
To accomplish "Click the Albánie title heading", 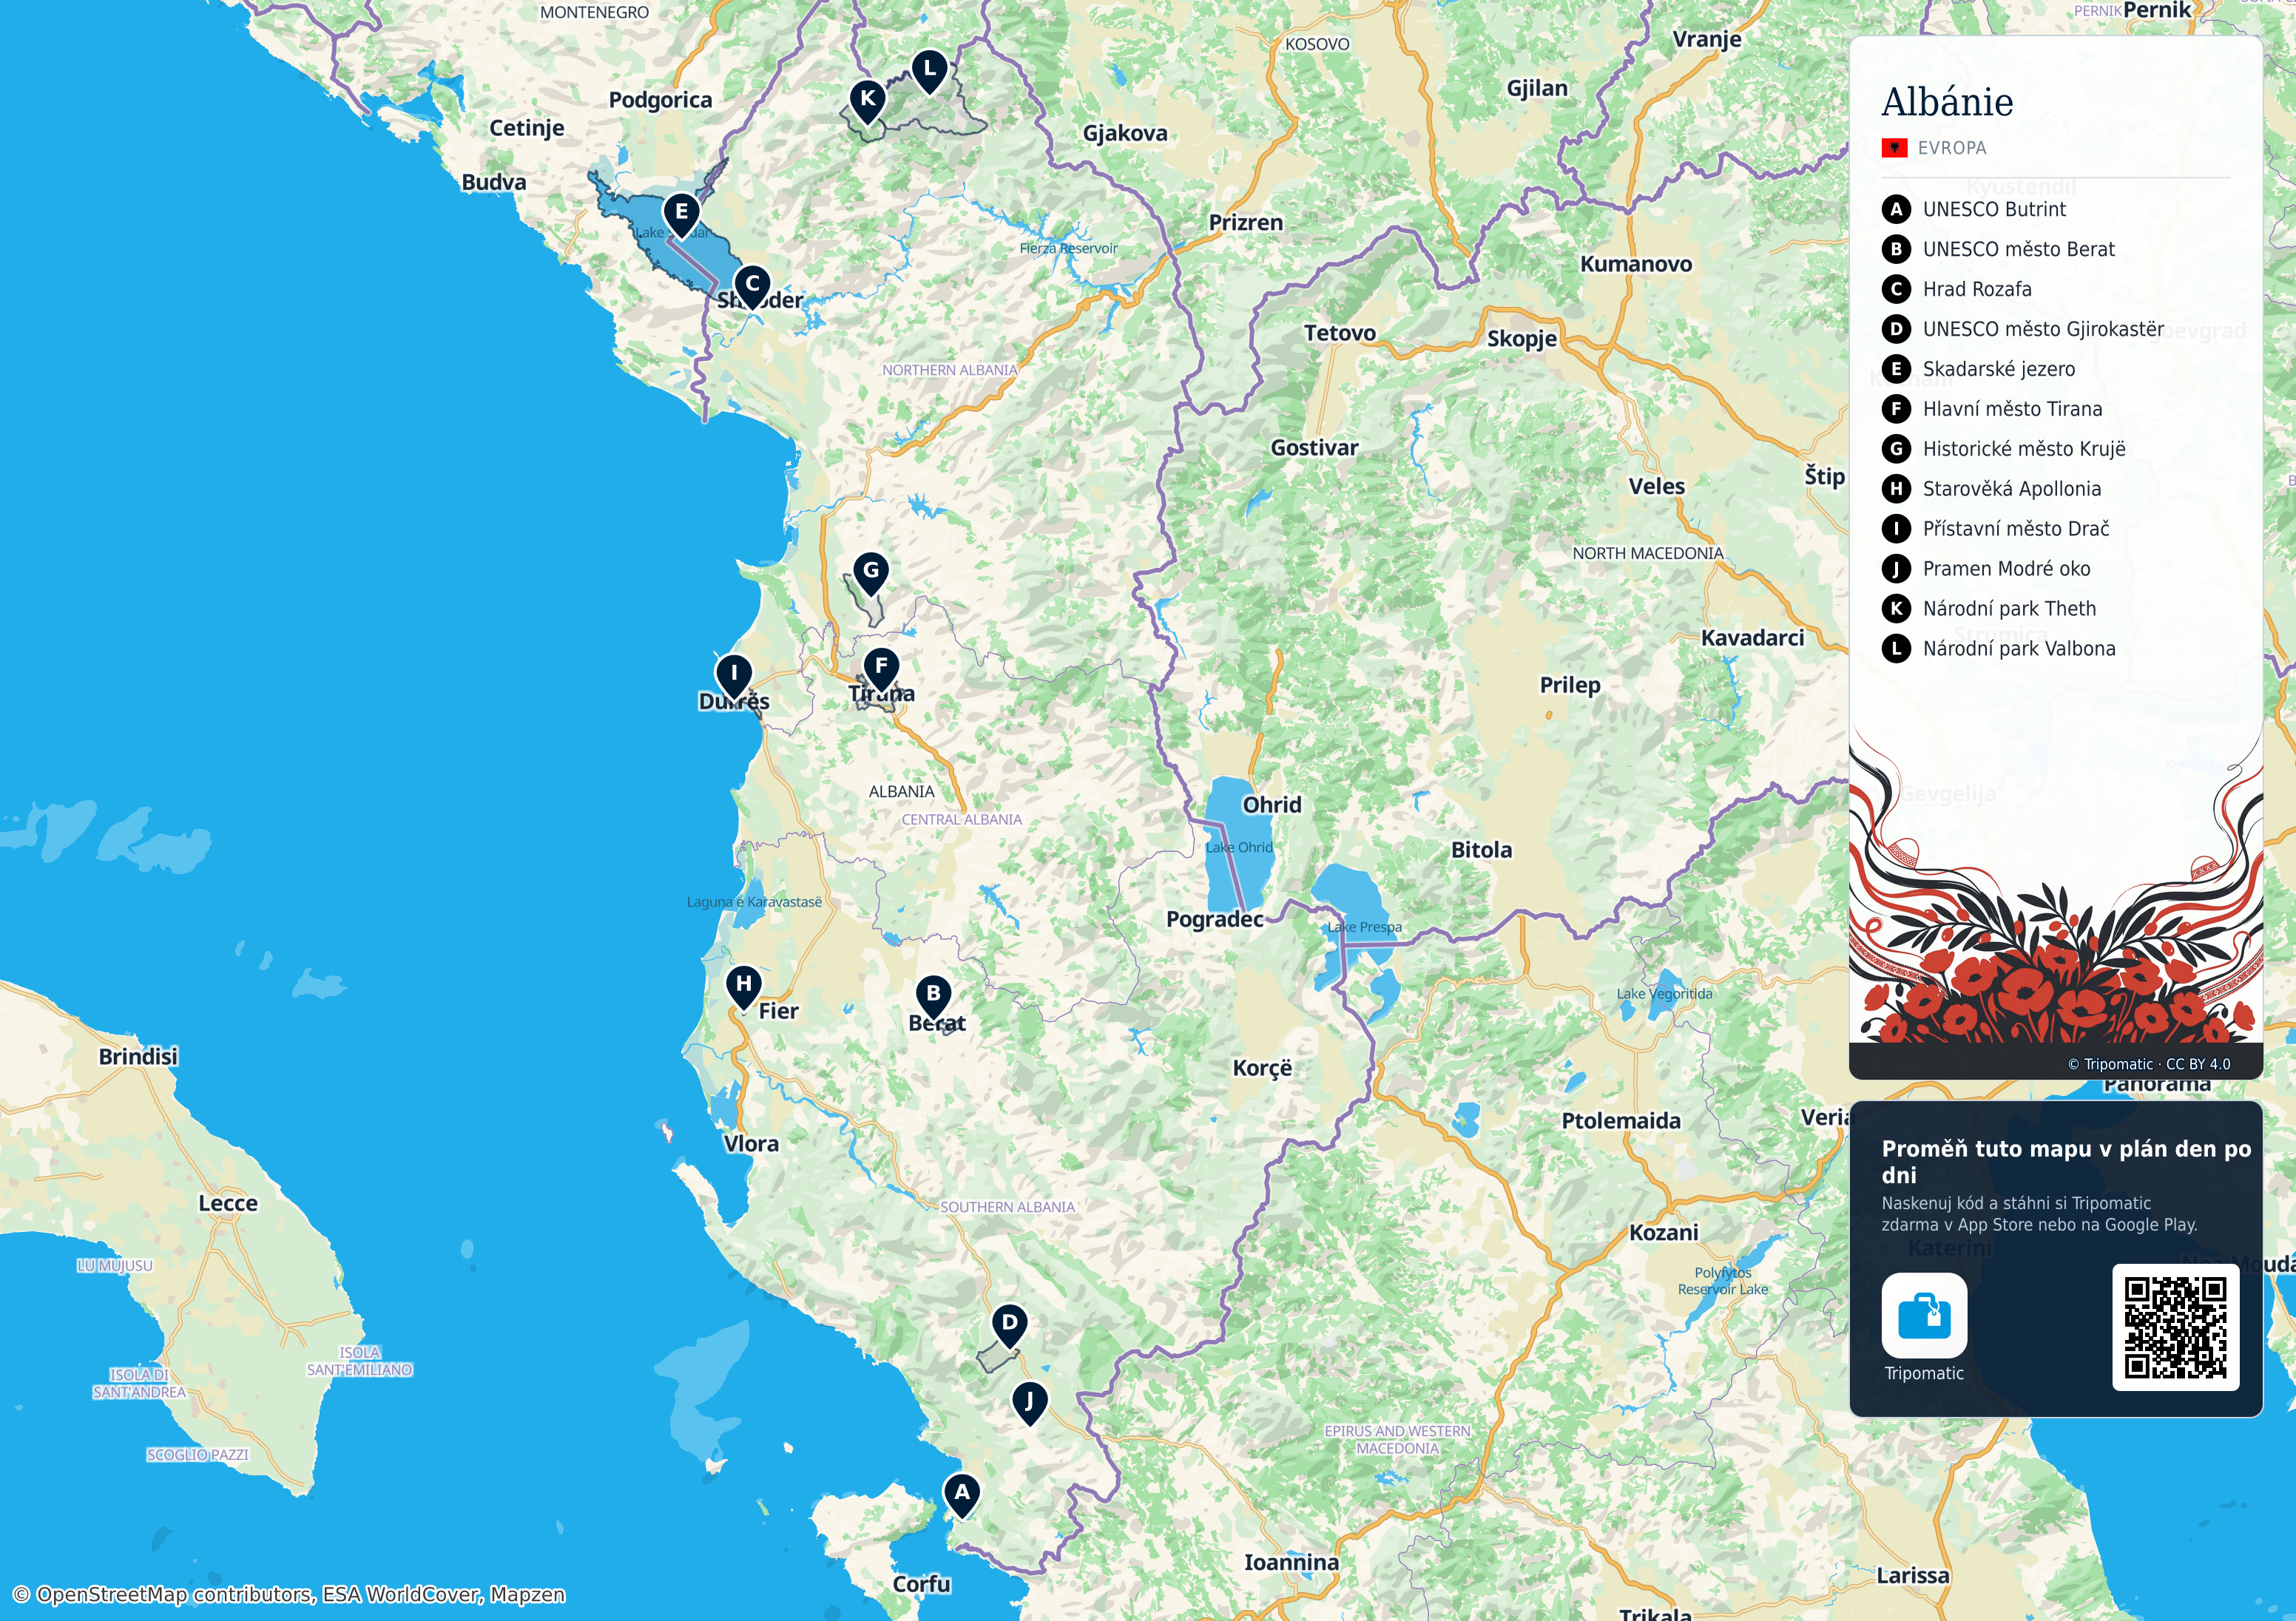I will [1947, 102].
